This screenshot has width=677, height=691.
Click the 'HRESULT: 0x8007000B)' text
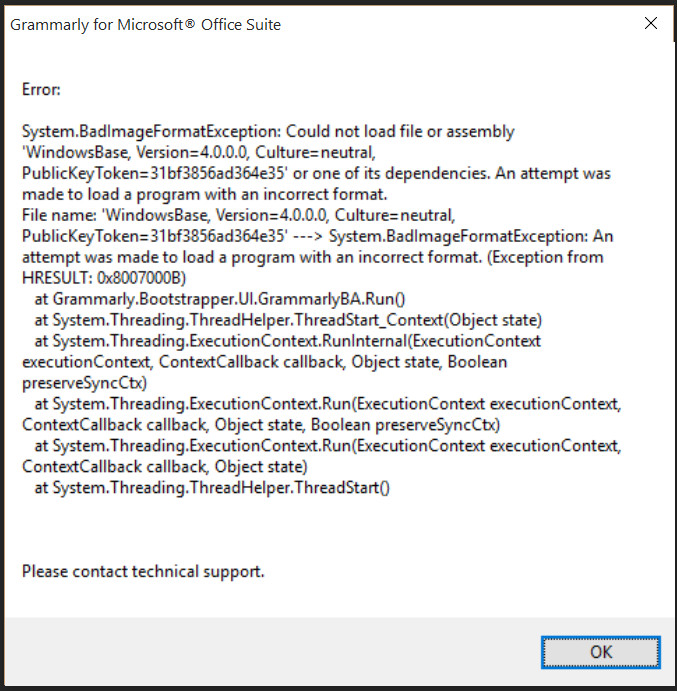[x=104, y=278]
